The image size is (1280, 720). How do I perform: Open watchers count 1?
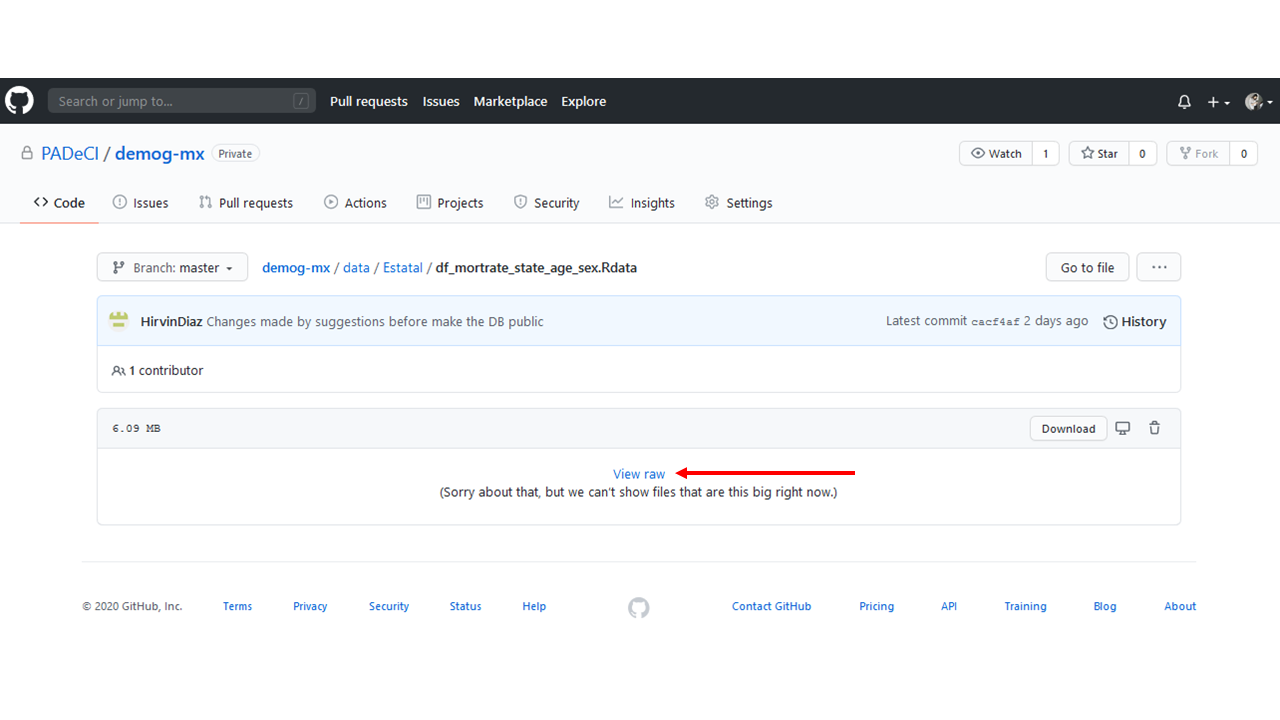coord(1045,153)
